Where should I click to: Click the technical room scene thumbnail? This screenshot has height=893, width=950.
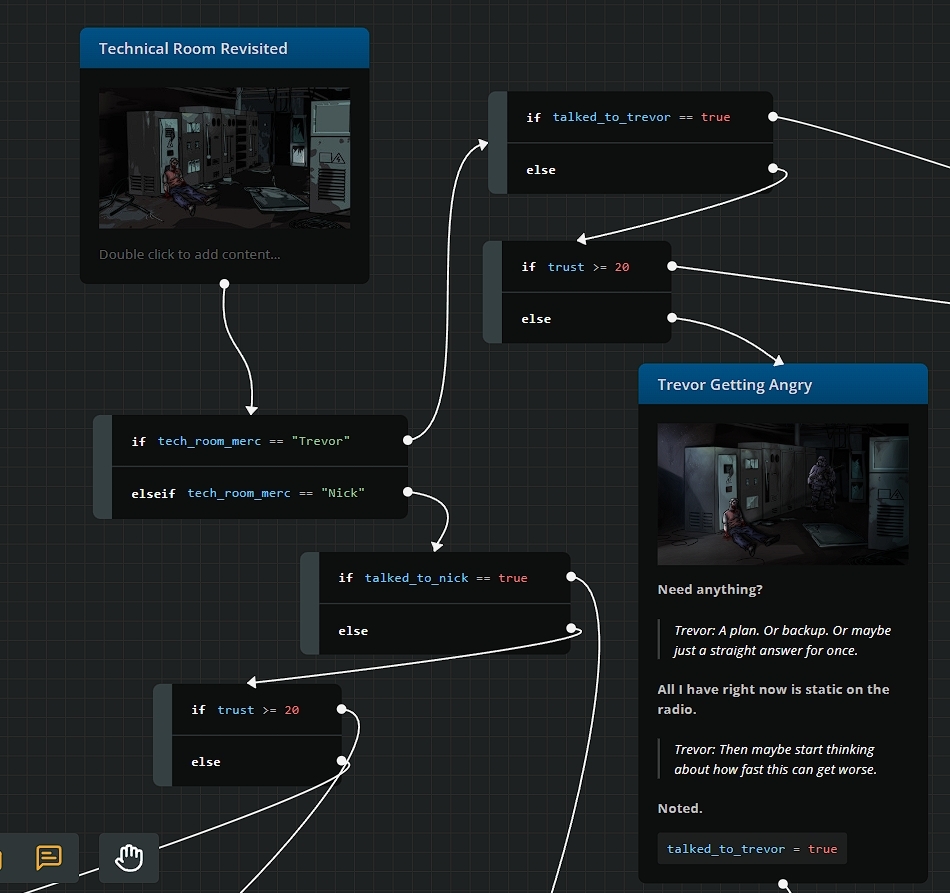224,158
